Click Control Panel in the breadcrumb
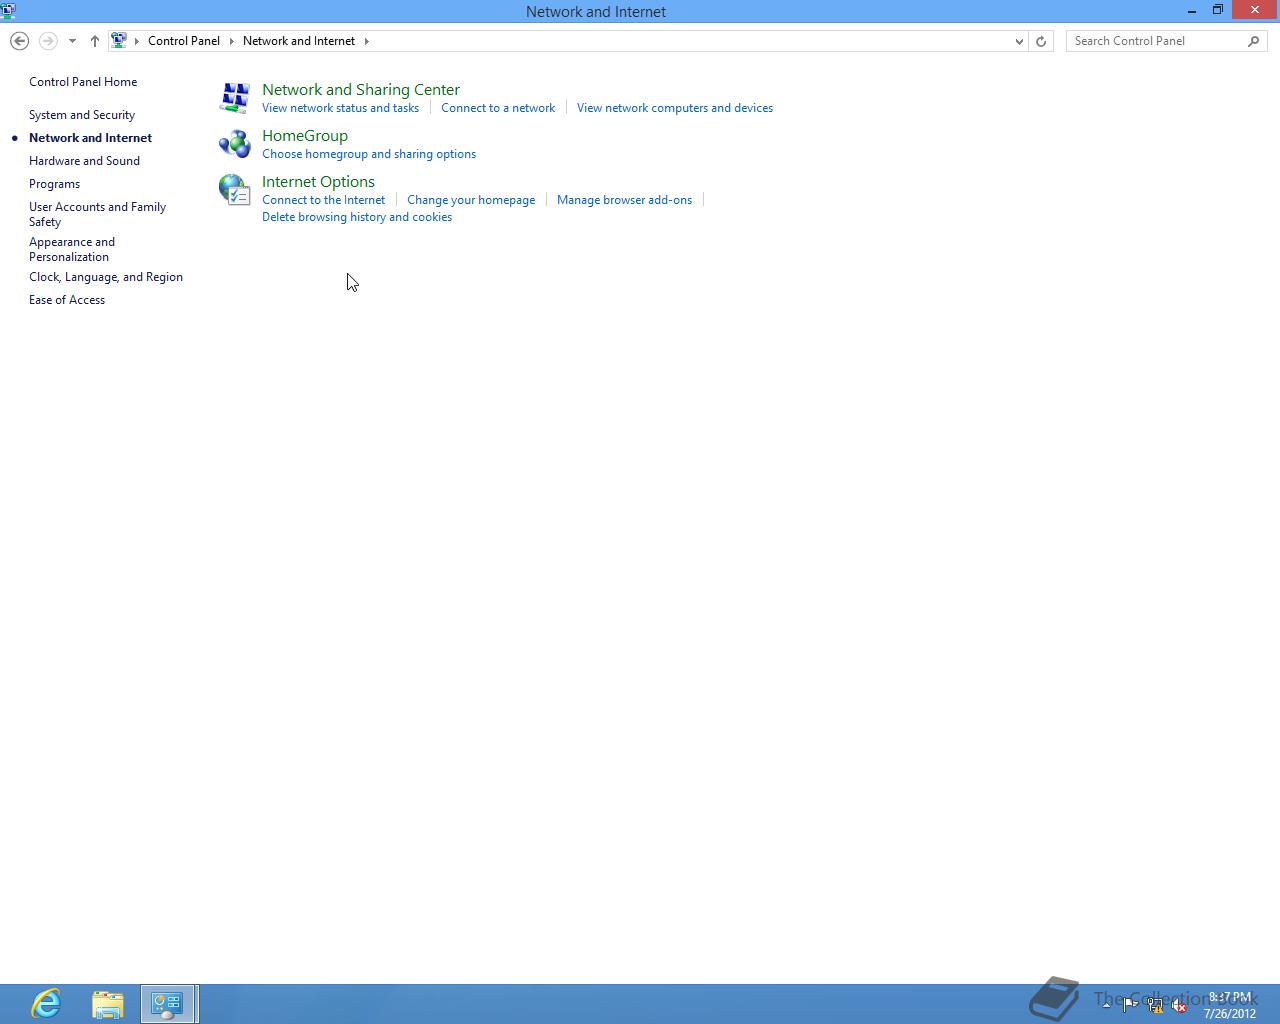This screenshot has width=1280, height=1024. tap(184, 41)
